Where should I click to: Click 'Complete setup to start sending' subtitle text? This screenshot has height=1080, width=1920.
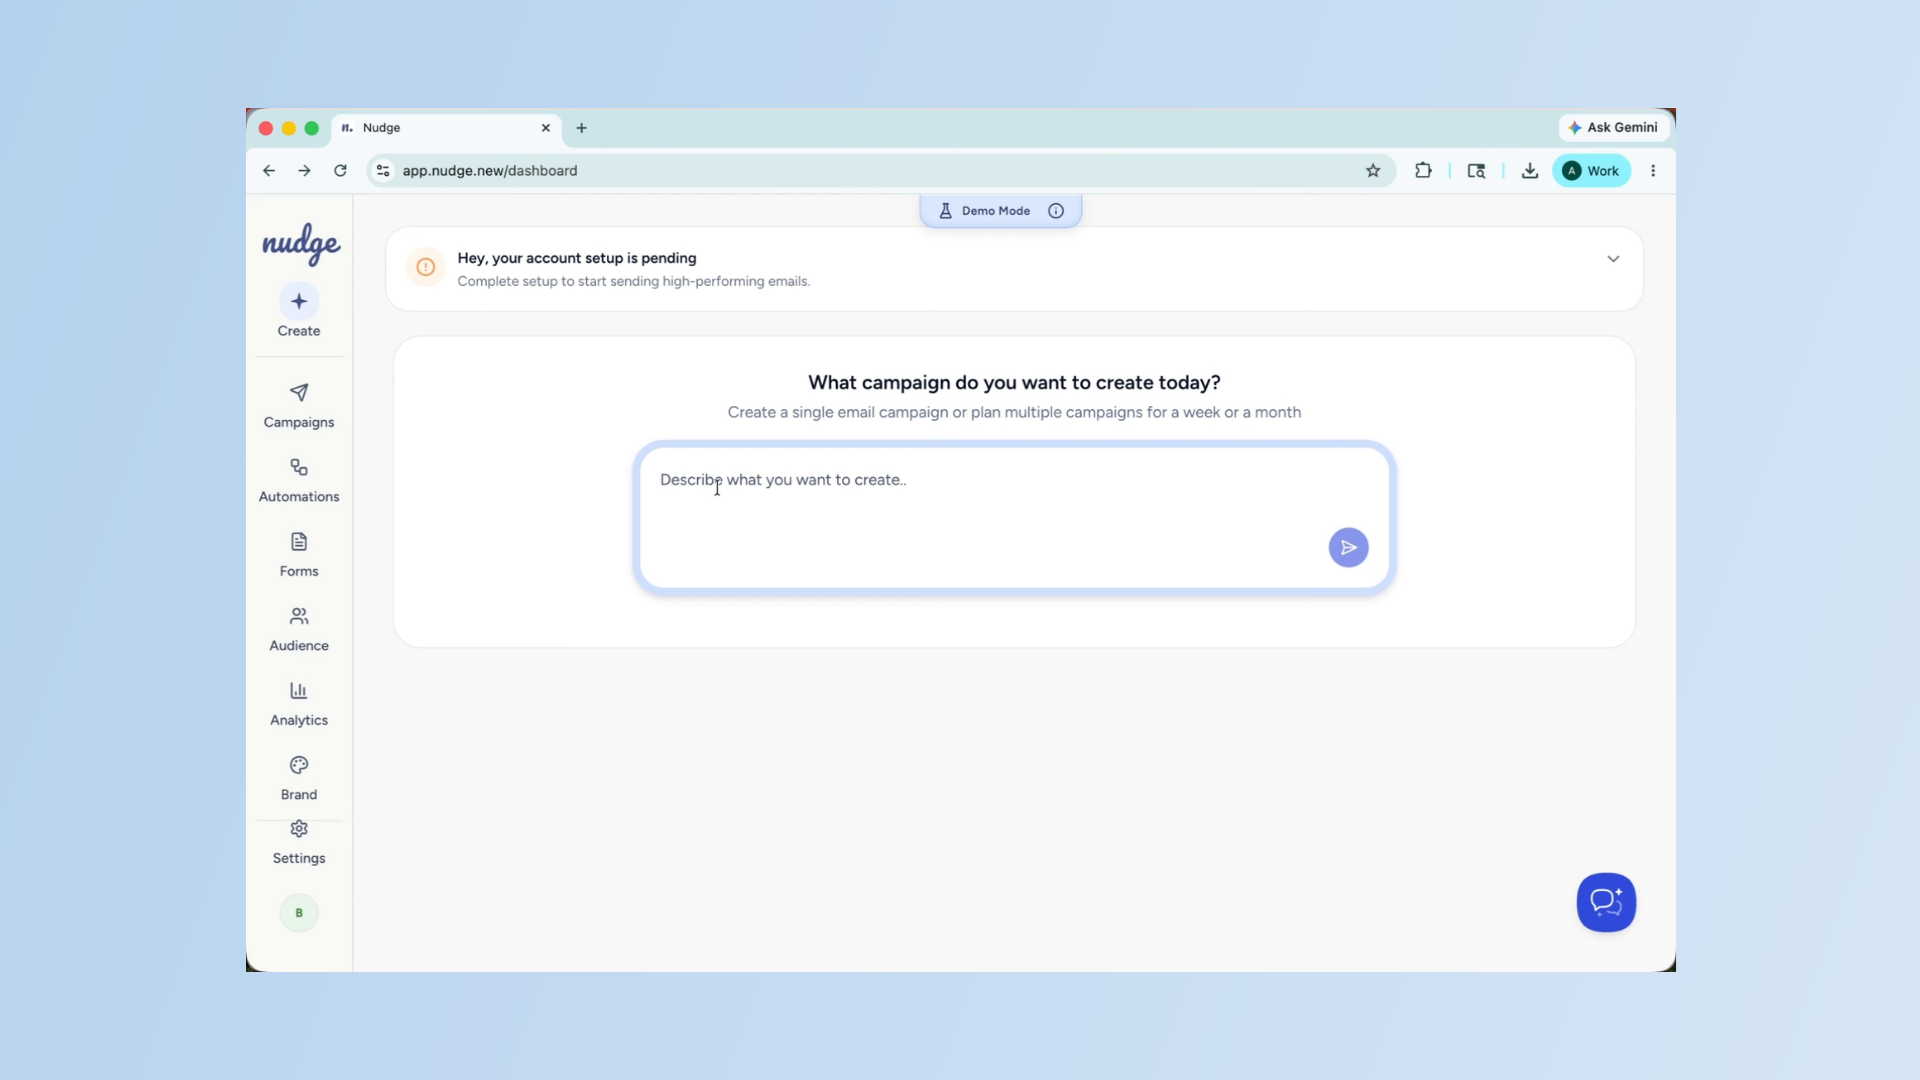(634, 281)
